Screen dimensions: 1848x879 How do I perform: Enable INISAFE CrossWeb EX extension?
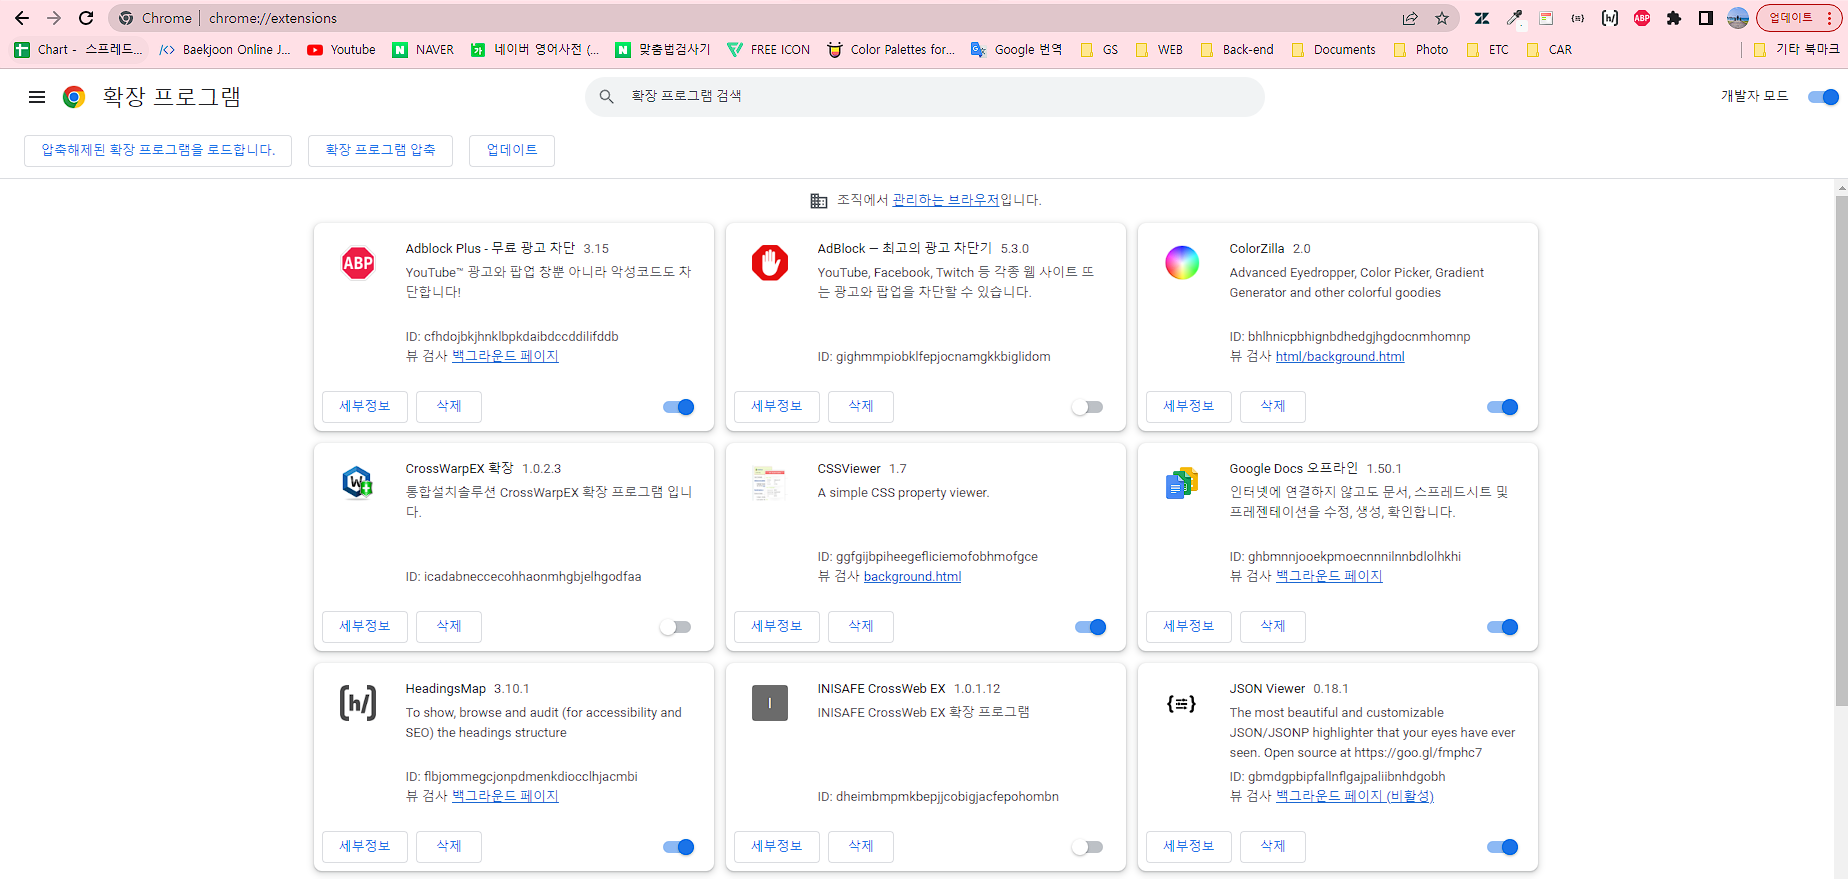click(x=1087, y=847)
